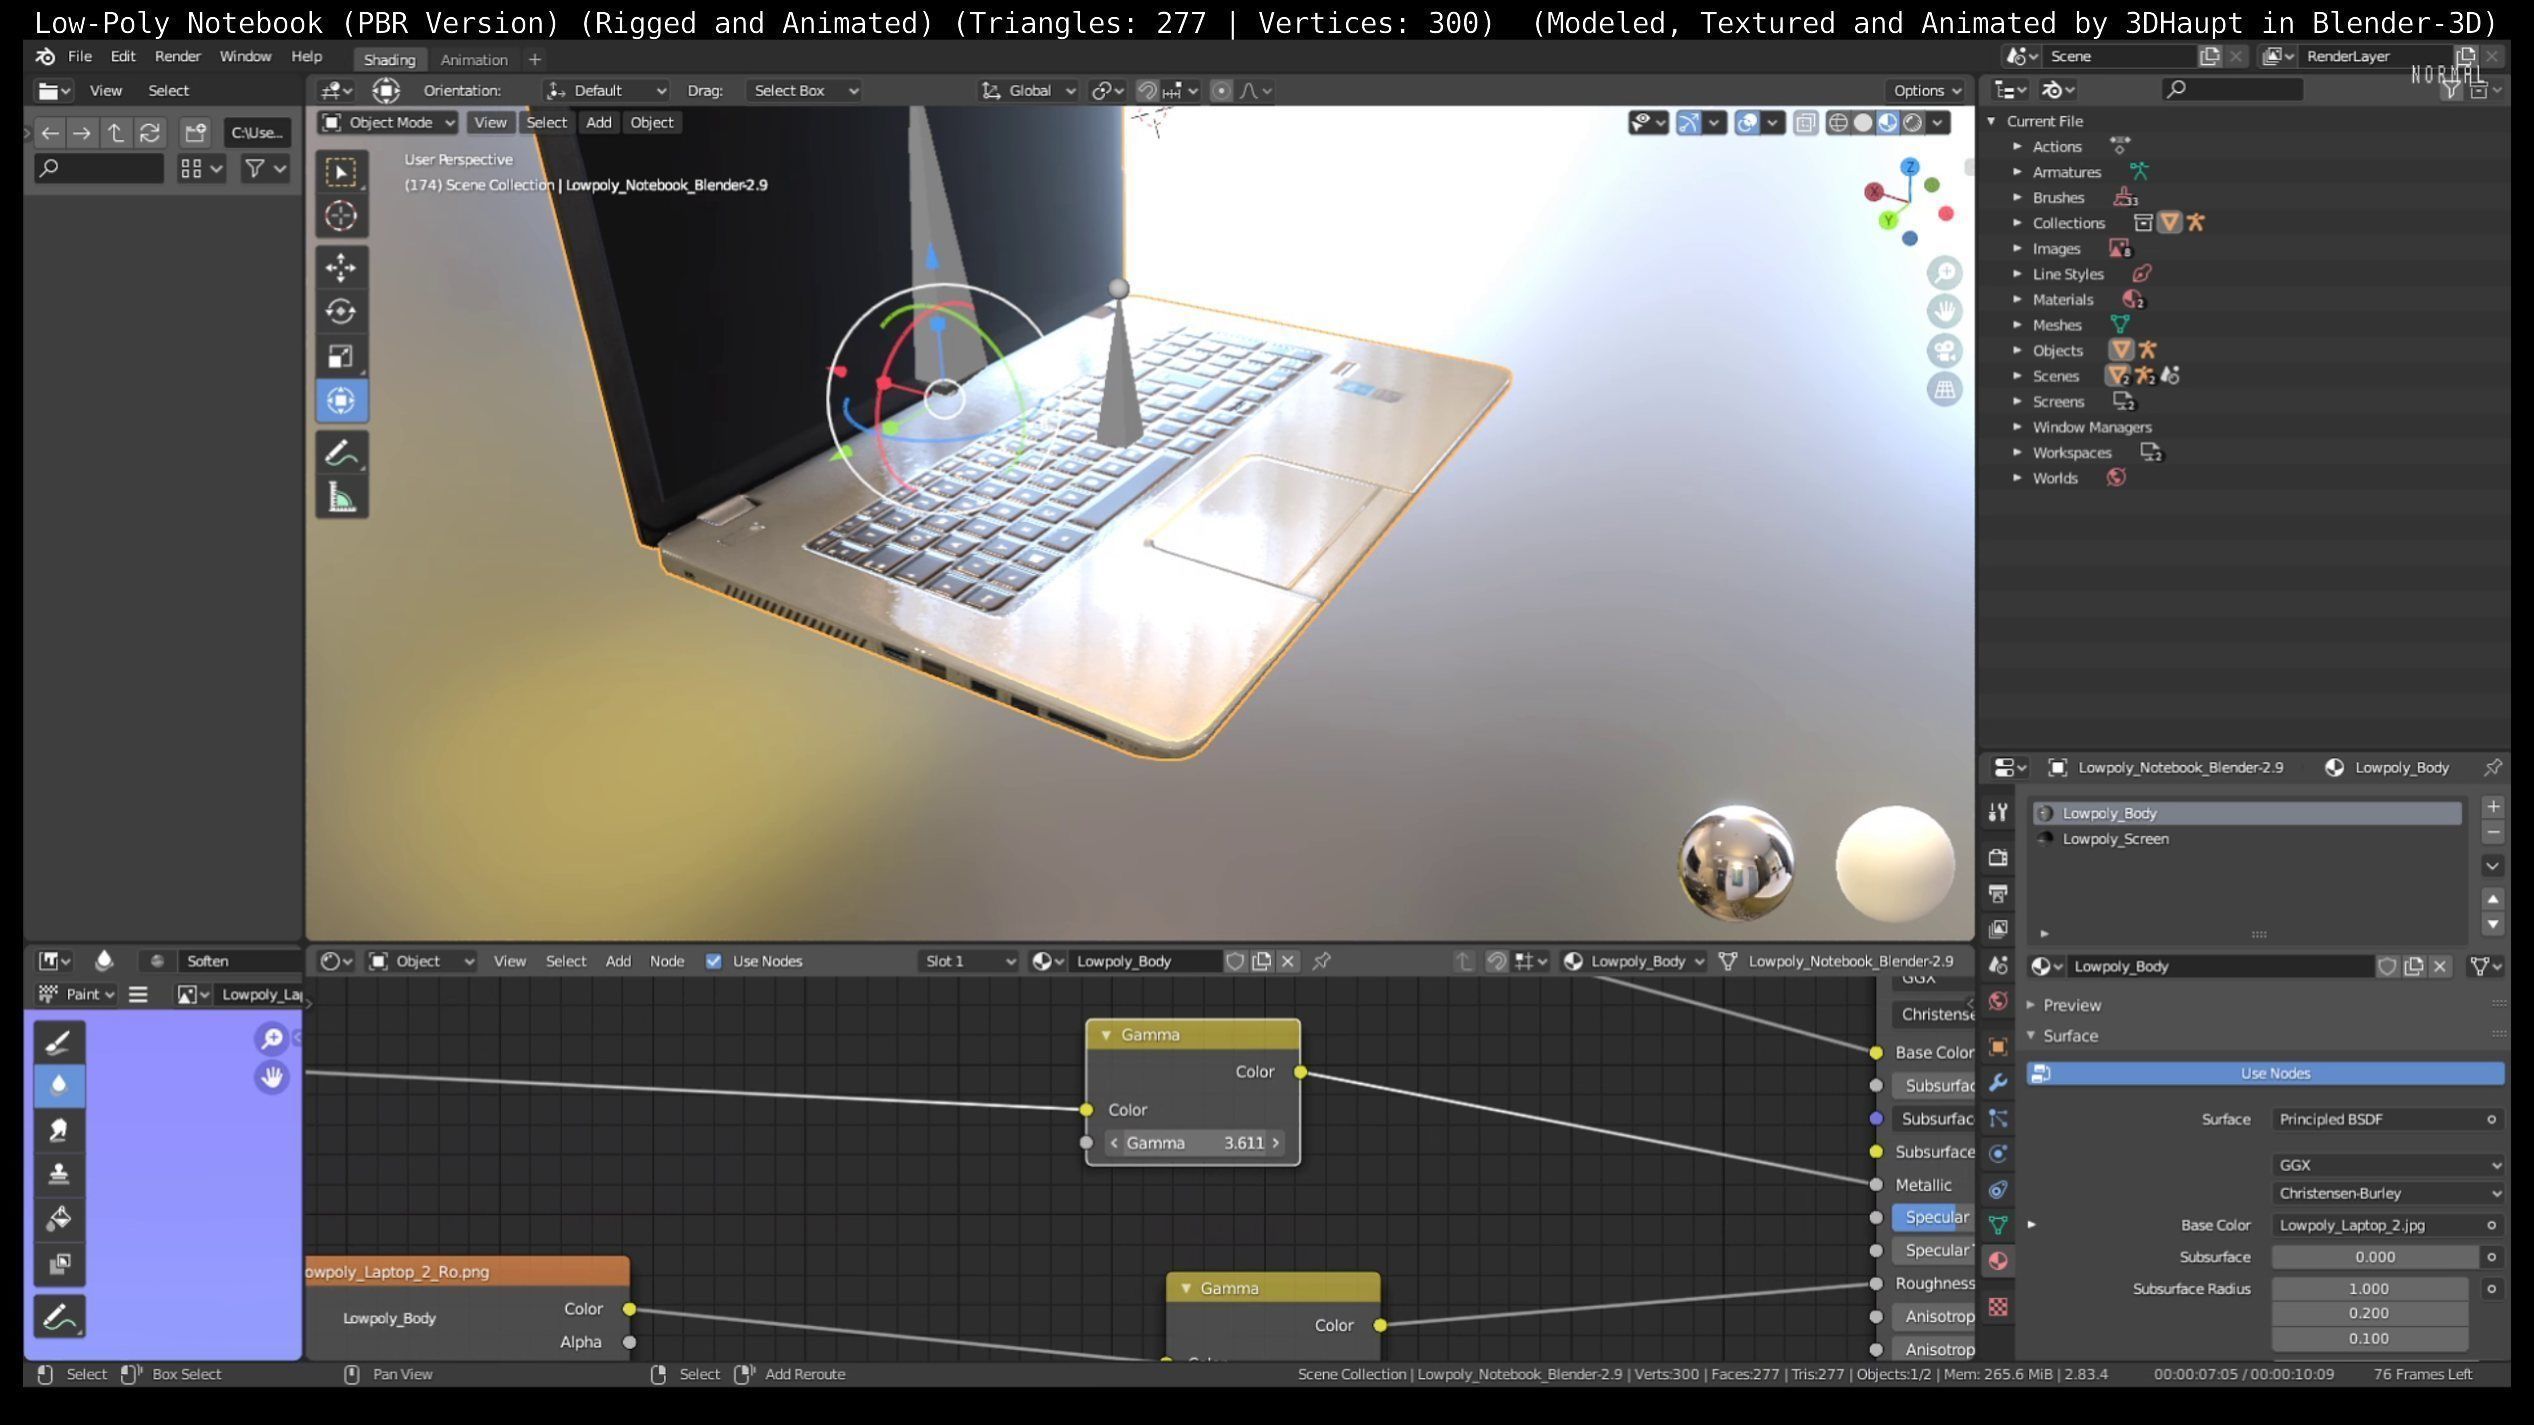The width and height of the screenshot is (2534, 1425).
Task: Open the Modifier properties wrench tab
Action: point(1998,1083)
